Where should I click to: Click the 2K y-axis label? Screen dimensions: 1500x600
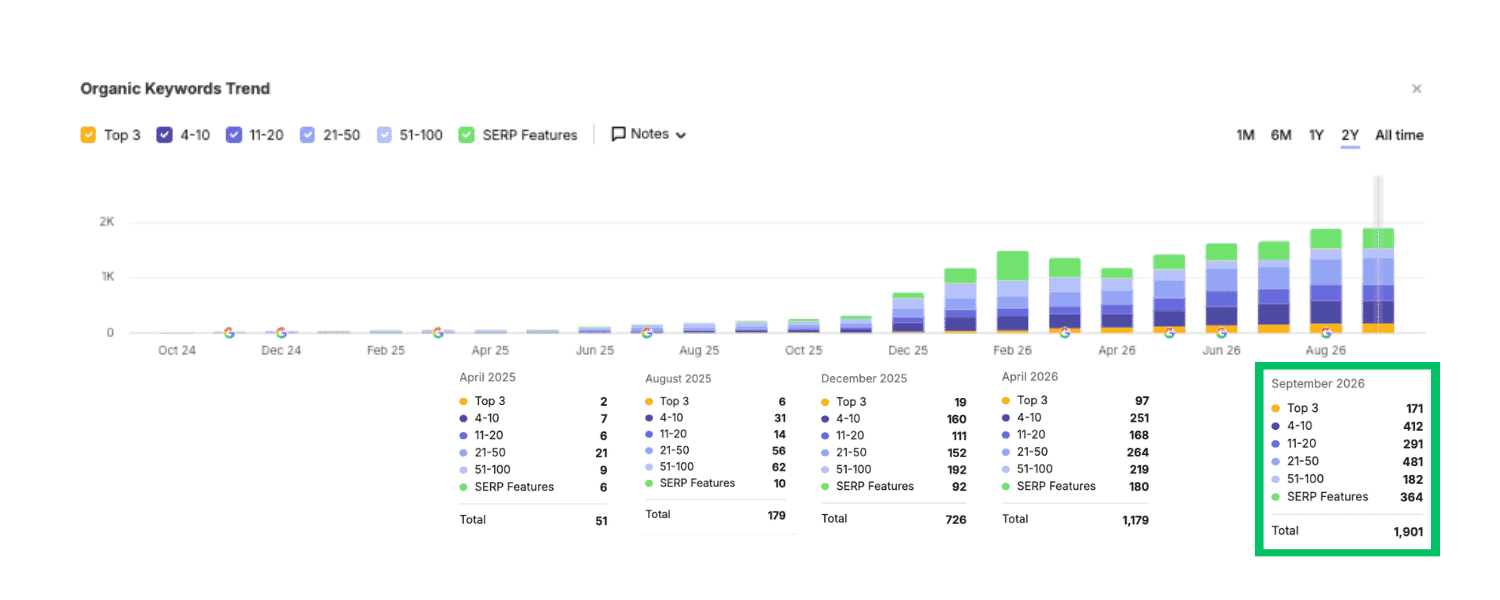tap(107, 221)
